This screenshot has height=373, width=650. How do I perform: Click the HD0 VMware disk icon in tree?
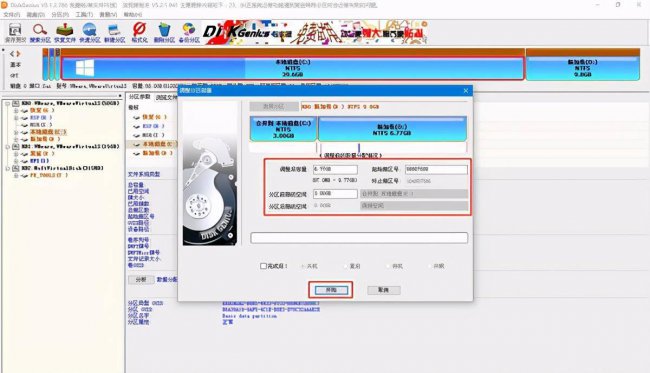point(16,103)
